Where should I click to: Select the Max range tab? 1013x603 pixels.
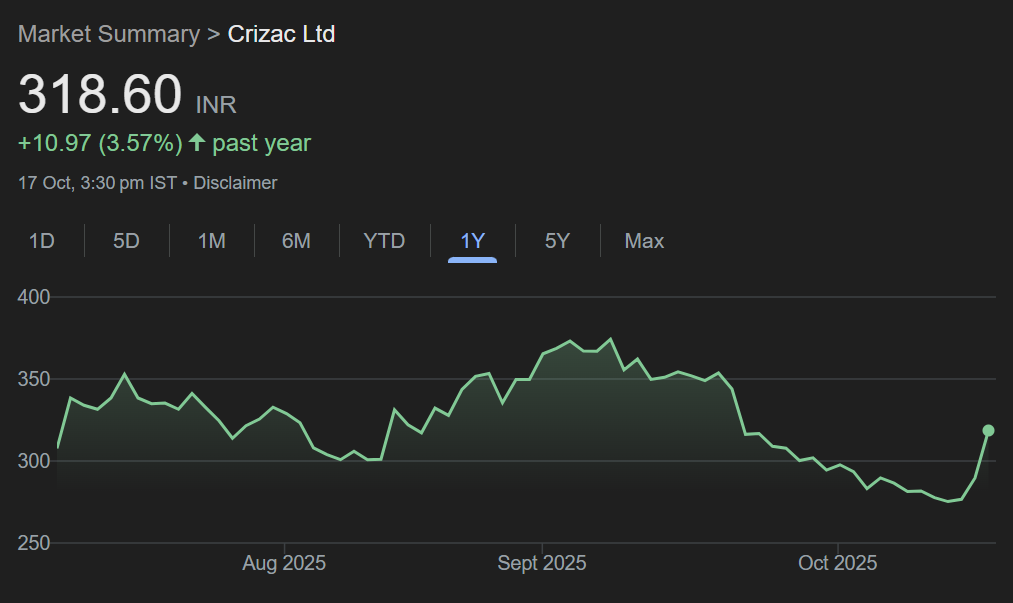644,241
